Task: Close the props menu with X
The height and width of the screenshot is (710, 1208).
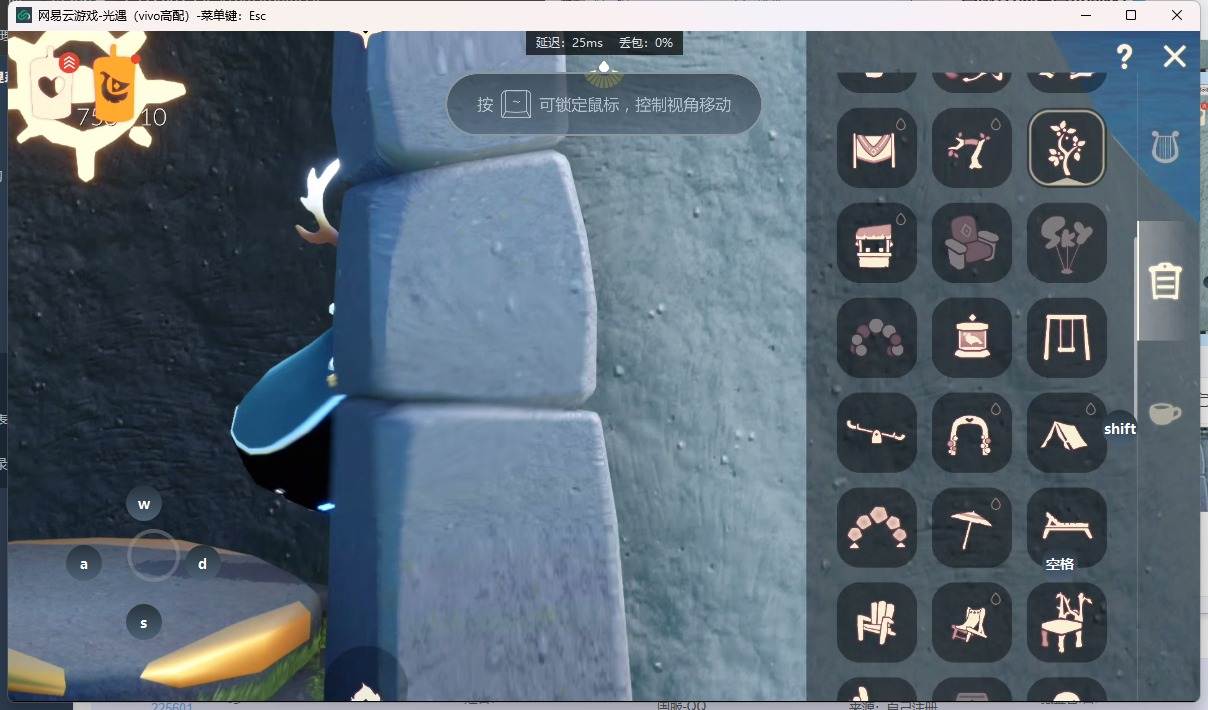Action: coord(1174,56)
